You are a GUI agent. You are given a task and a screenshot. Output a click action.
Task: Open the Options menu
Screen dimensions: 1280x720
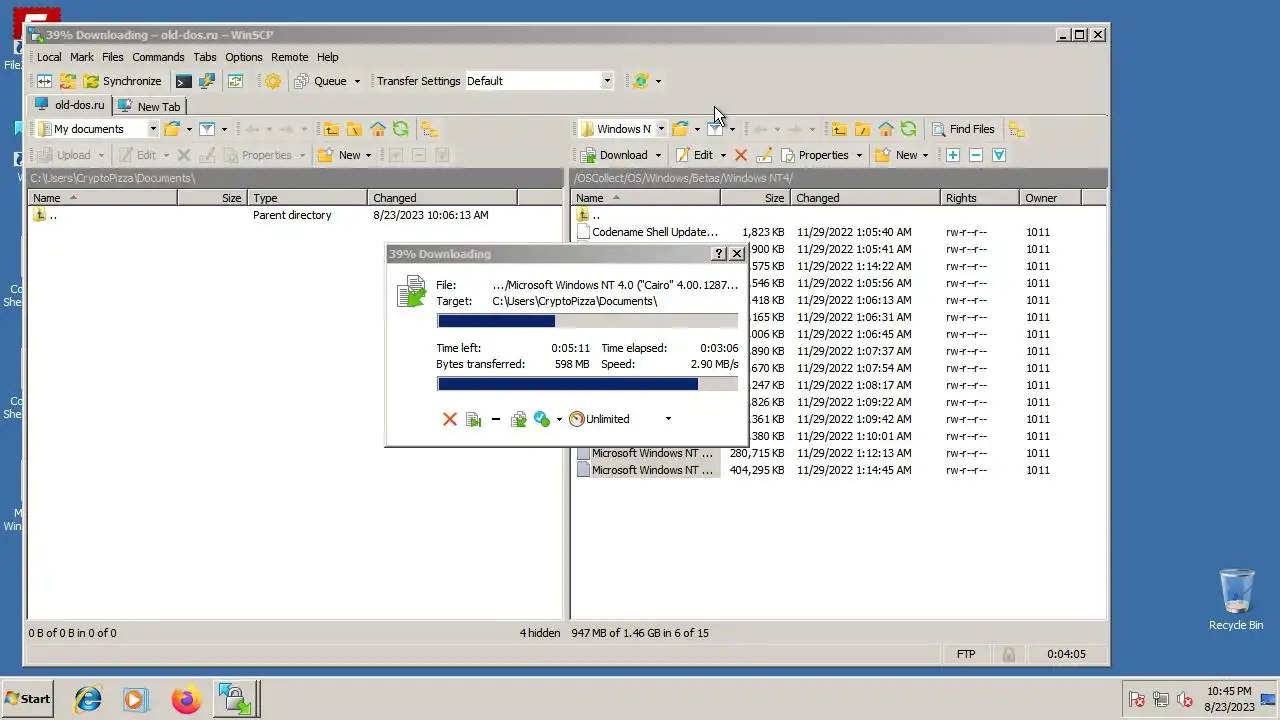[x=243, y=57]
